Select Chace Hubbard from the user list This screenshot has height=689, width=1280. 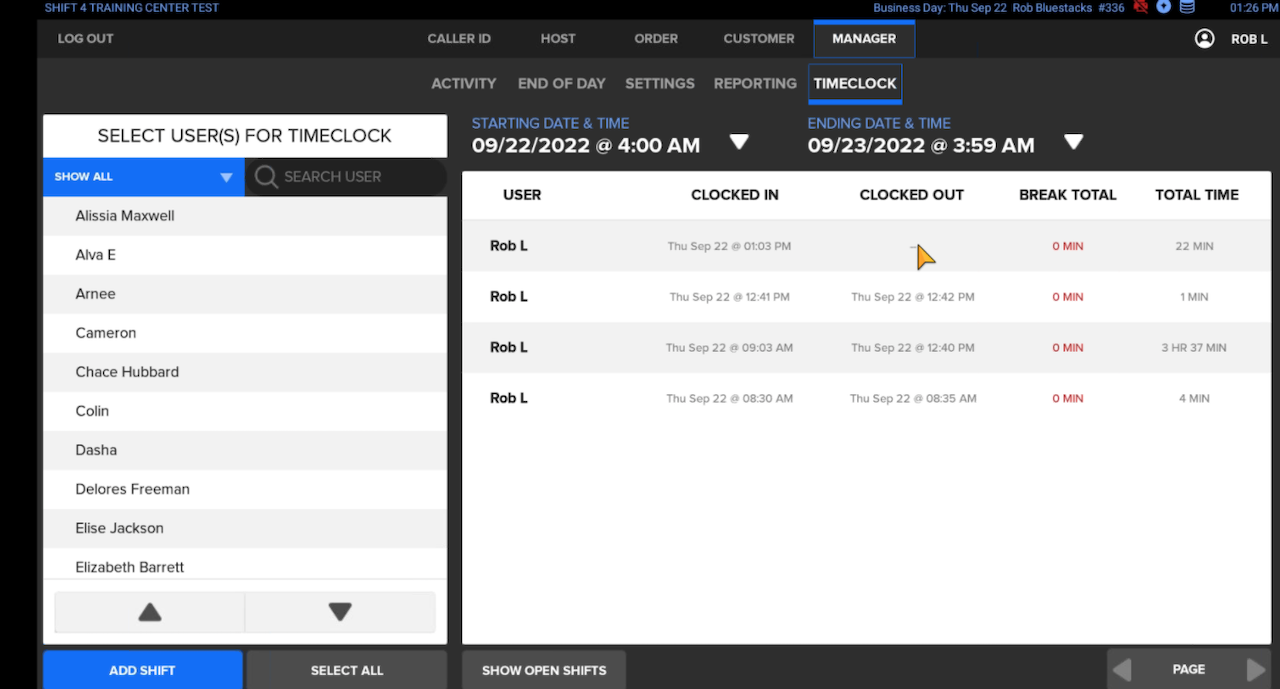127,371
